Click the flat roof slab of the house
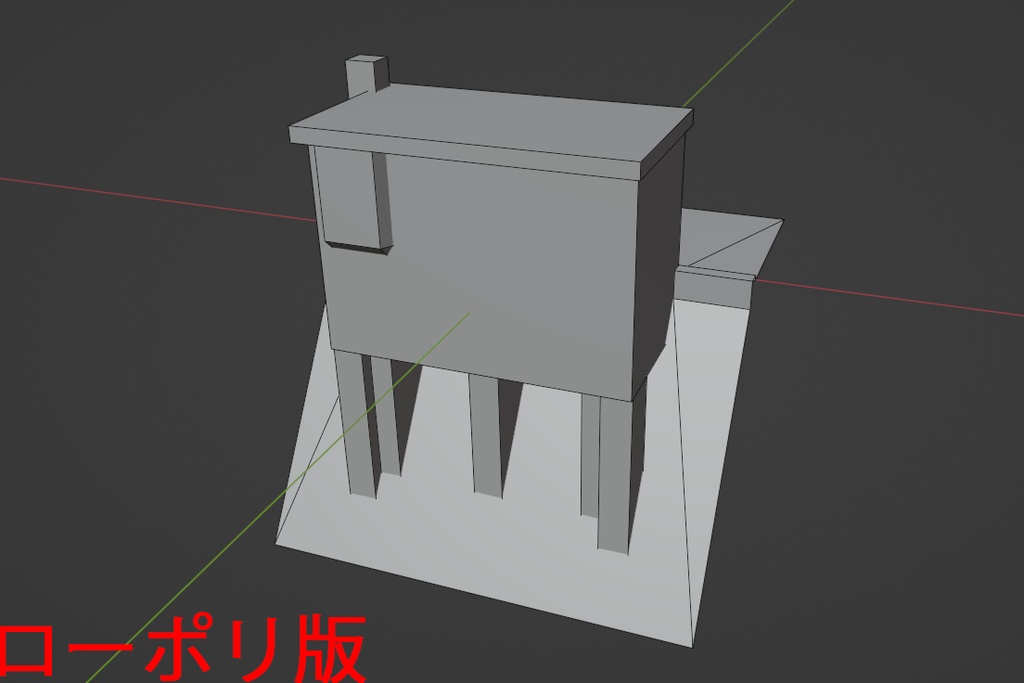 (491, 129)
